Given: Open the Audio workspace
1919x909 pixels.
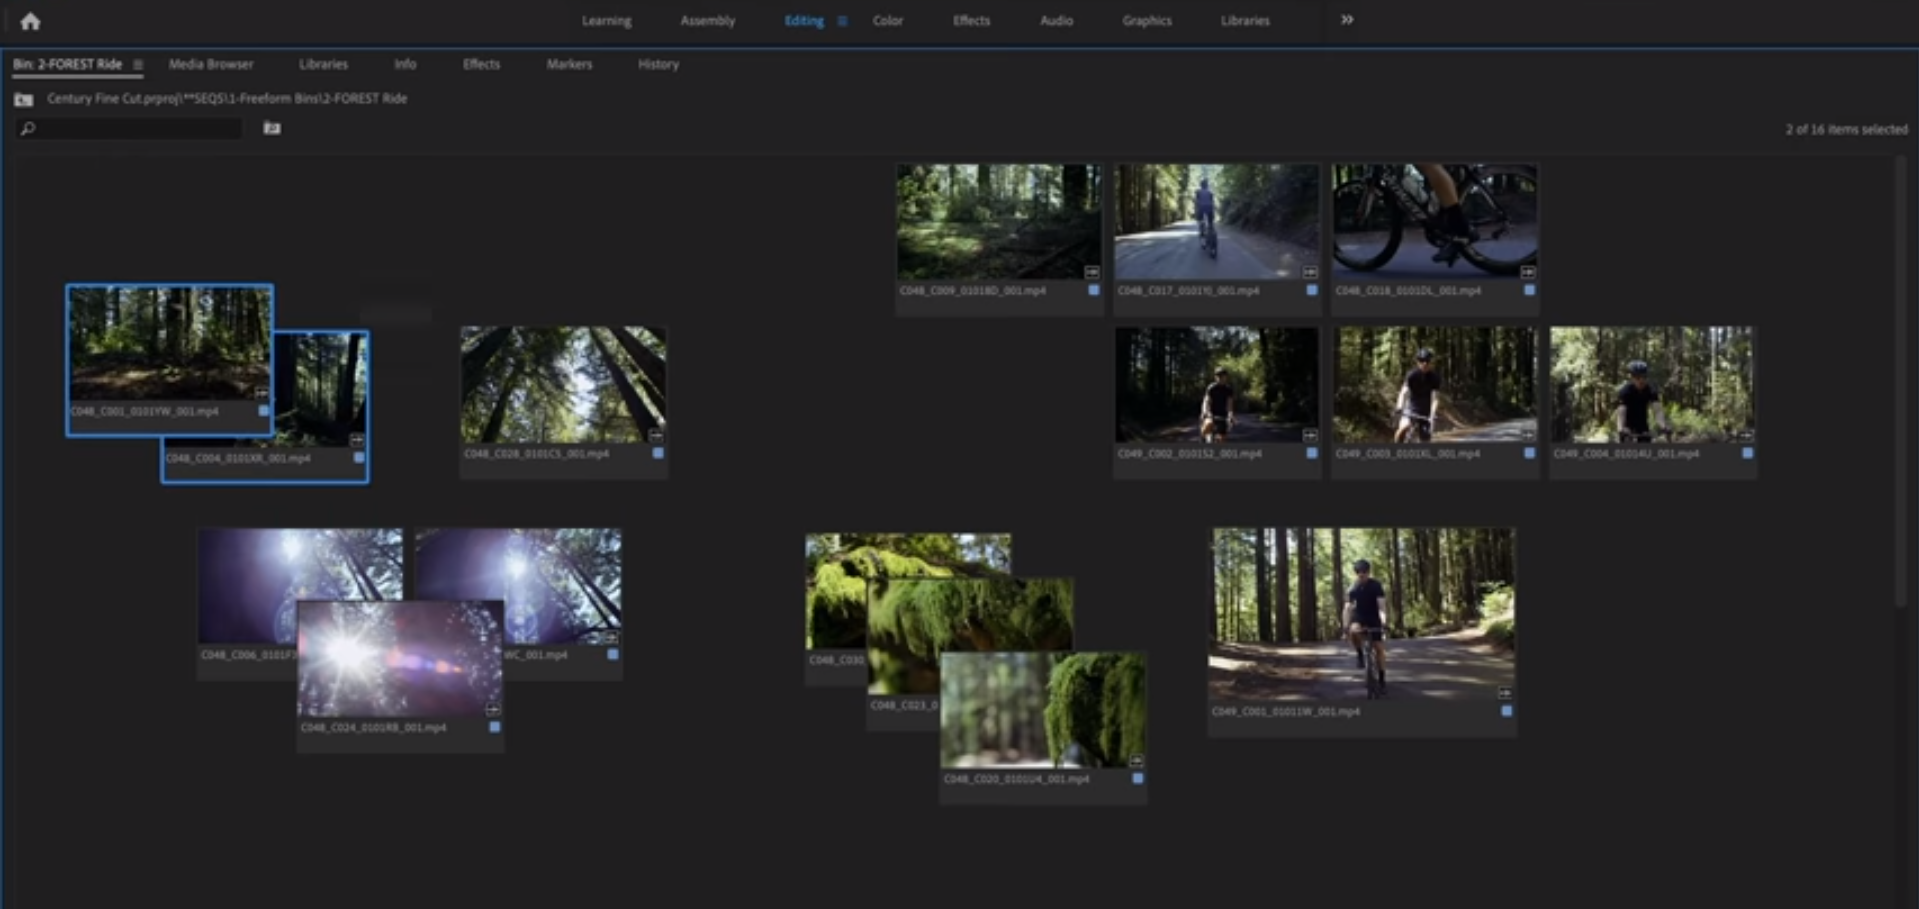Looking at the screenshot, I should coord(1056,21).
